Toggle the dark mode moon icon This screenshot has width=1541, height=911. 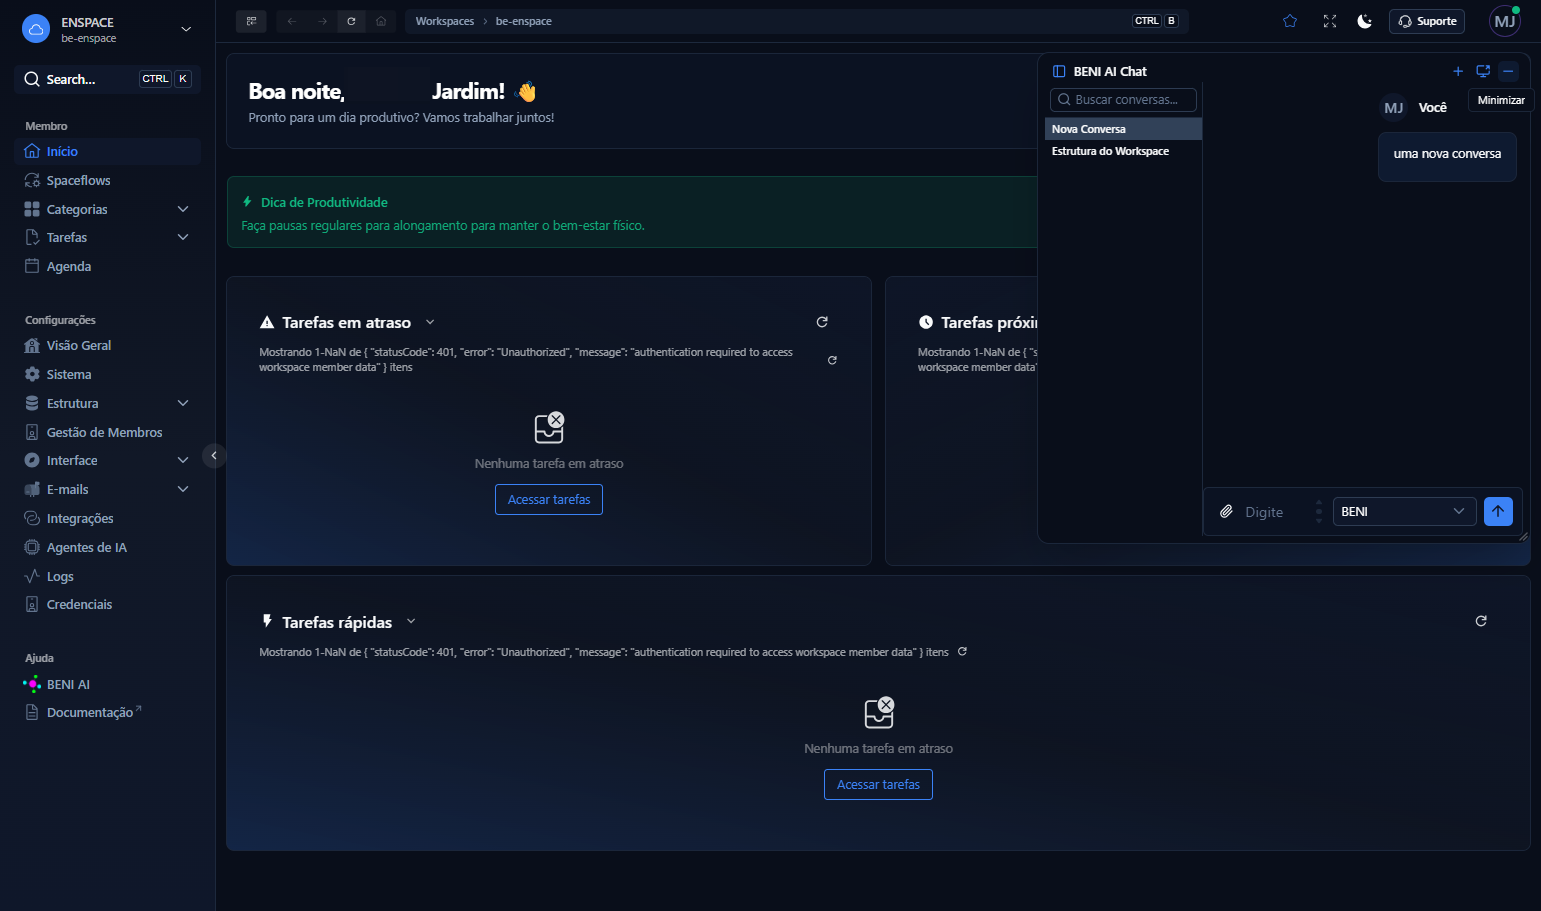tap(1365, 21)
